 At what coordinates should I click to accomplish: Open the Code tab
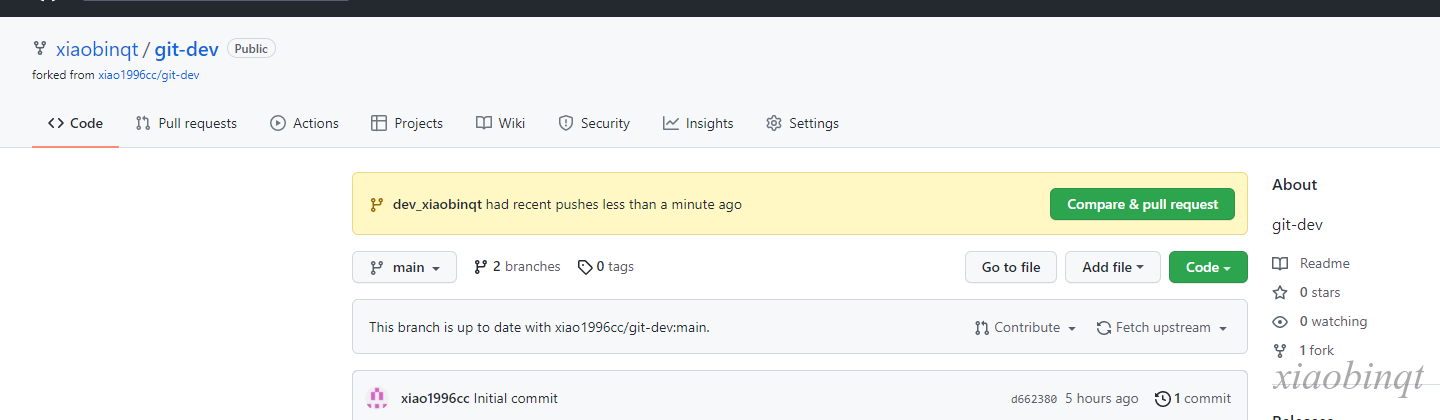[x=75, y=123]
